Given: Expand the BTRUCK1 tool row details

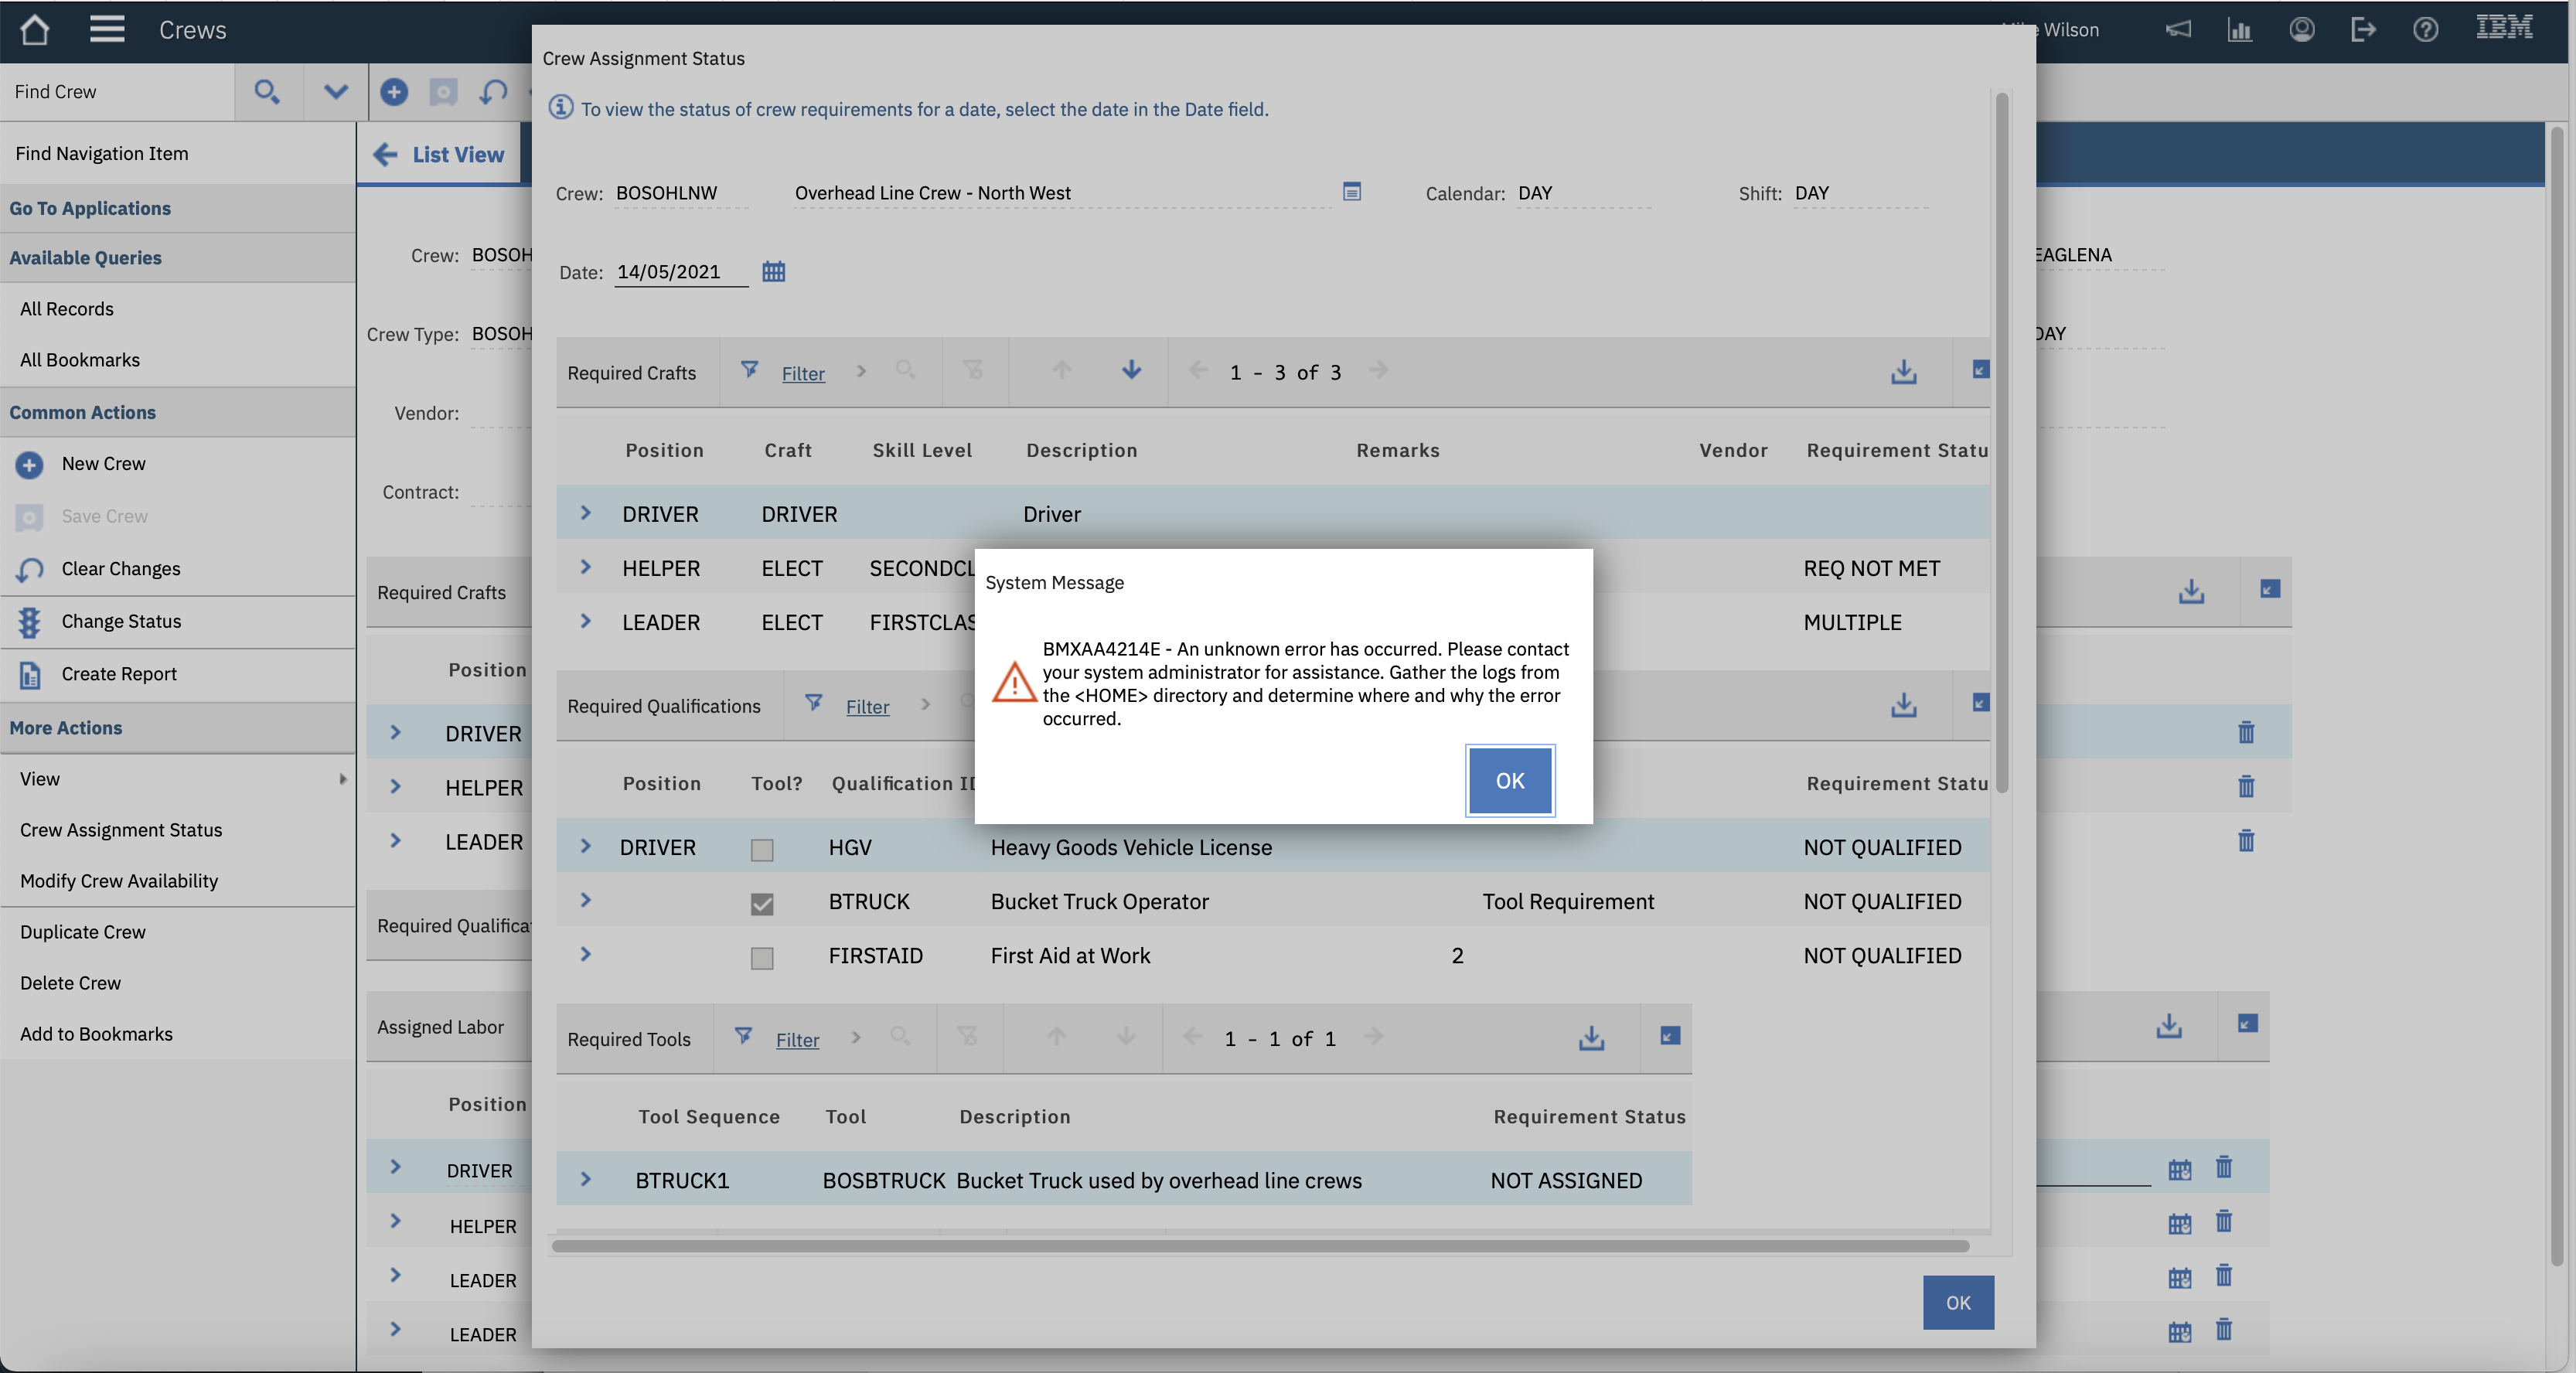Looking at the screenshot, I should 587,1180.
